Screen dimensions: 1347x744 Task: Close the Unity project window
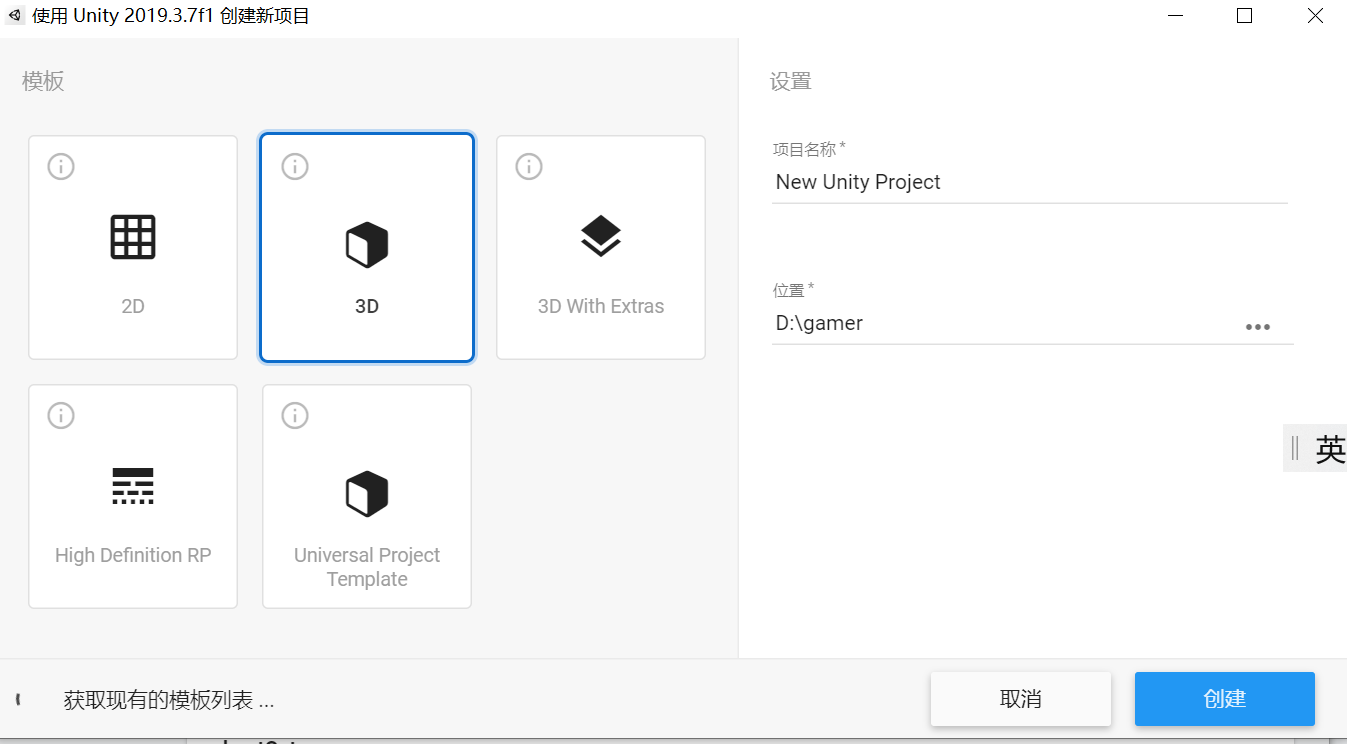click(1316, 16)
